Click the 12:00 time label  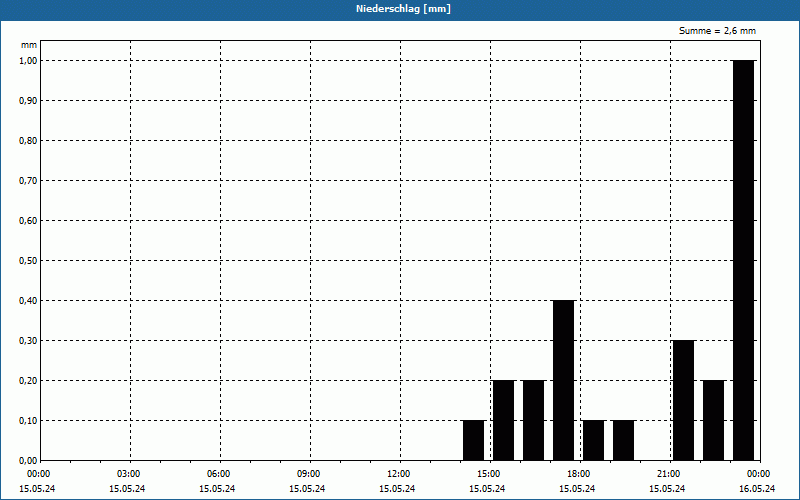pyautogui.click(x=397, y=474)
